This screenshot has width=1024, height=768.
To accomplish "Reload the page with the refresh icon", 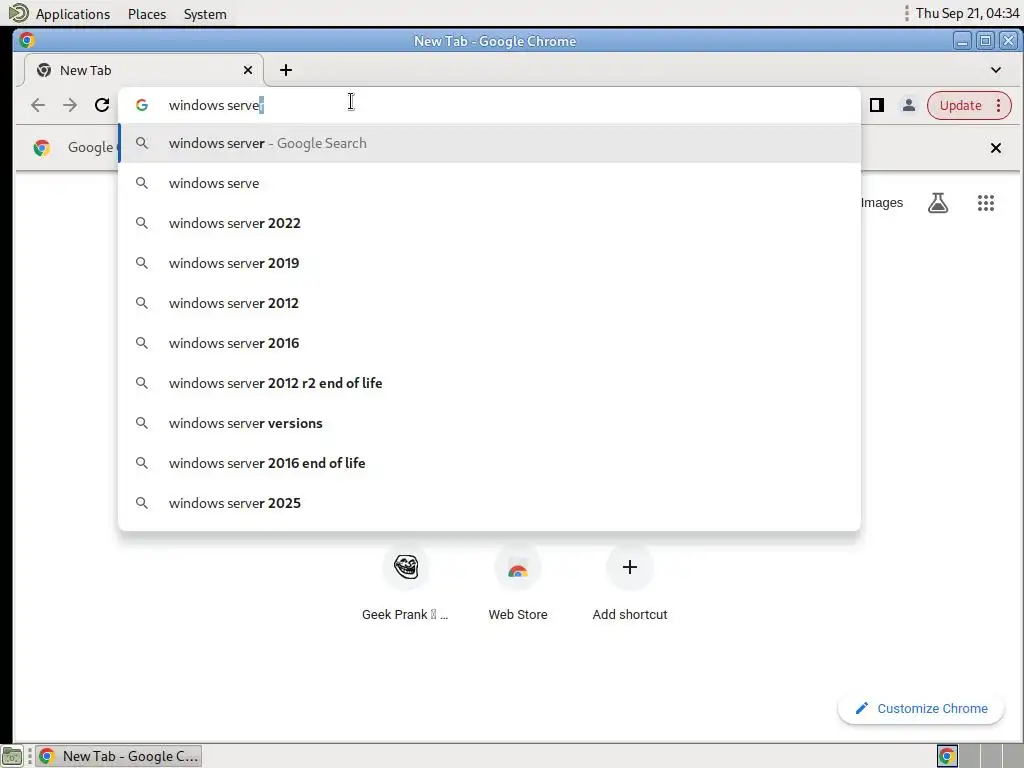I will 102,105.
